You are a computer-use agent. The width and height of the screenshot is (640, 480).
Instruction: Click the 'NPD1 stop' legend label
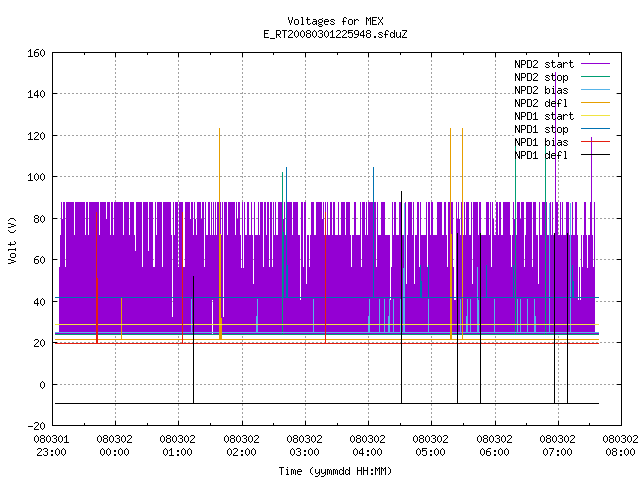(x=541, y=129)
